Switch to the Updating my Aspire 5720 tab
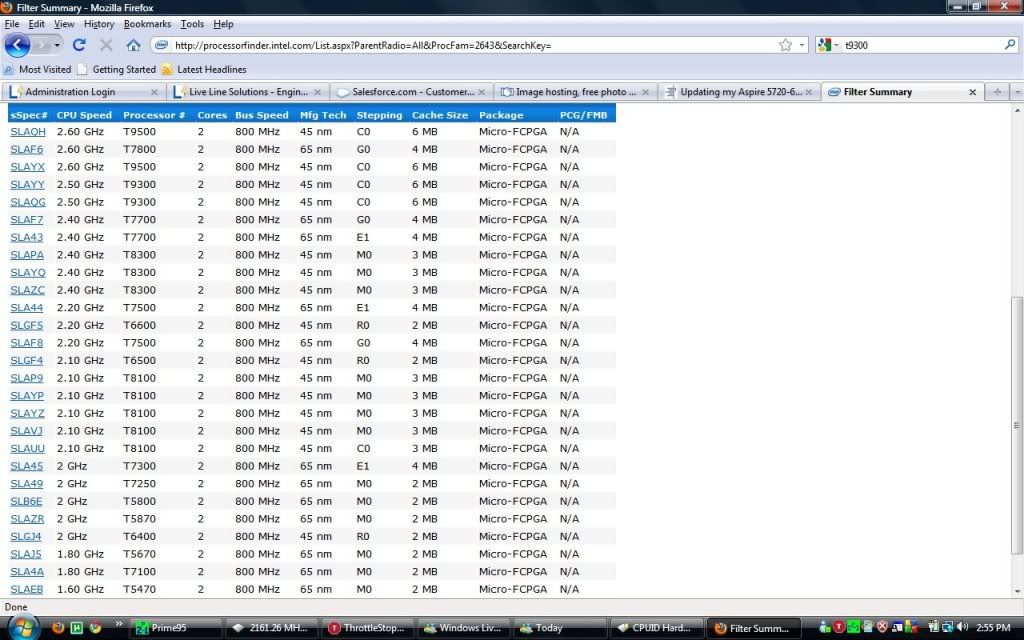 pos(739,92)
